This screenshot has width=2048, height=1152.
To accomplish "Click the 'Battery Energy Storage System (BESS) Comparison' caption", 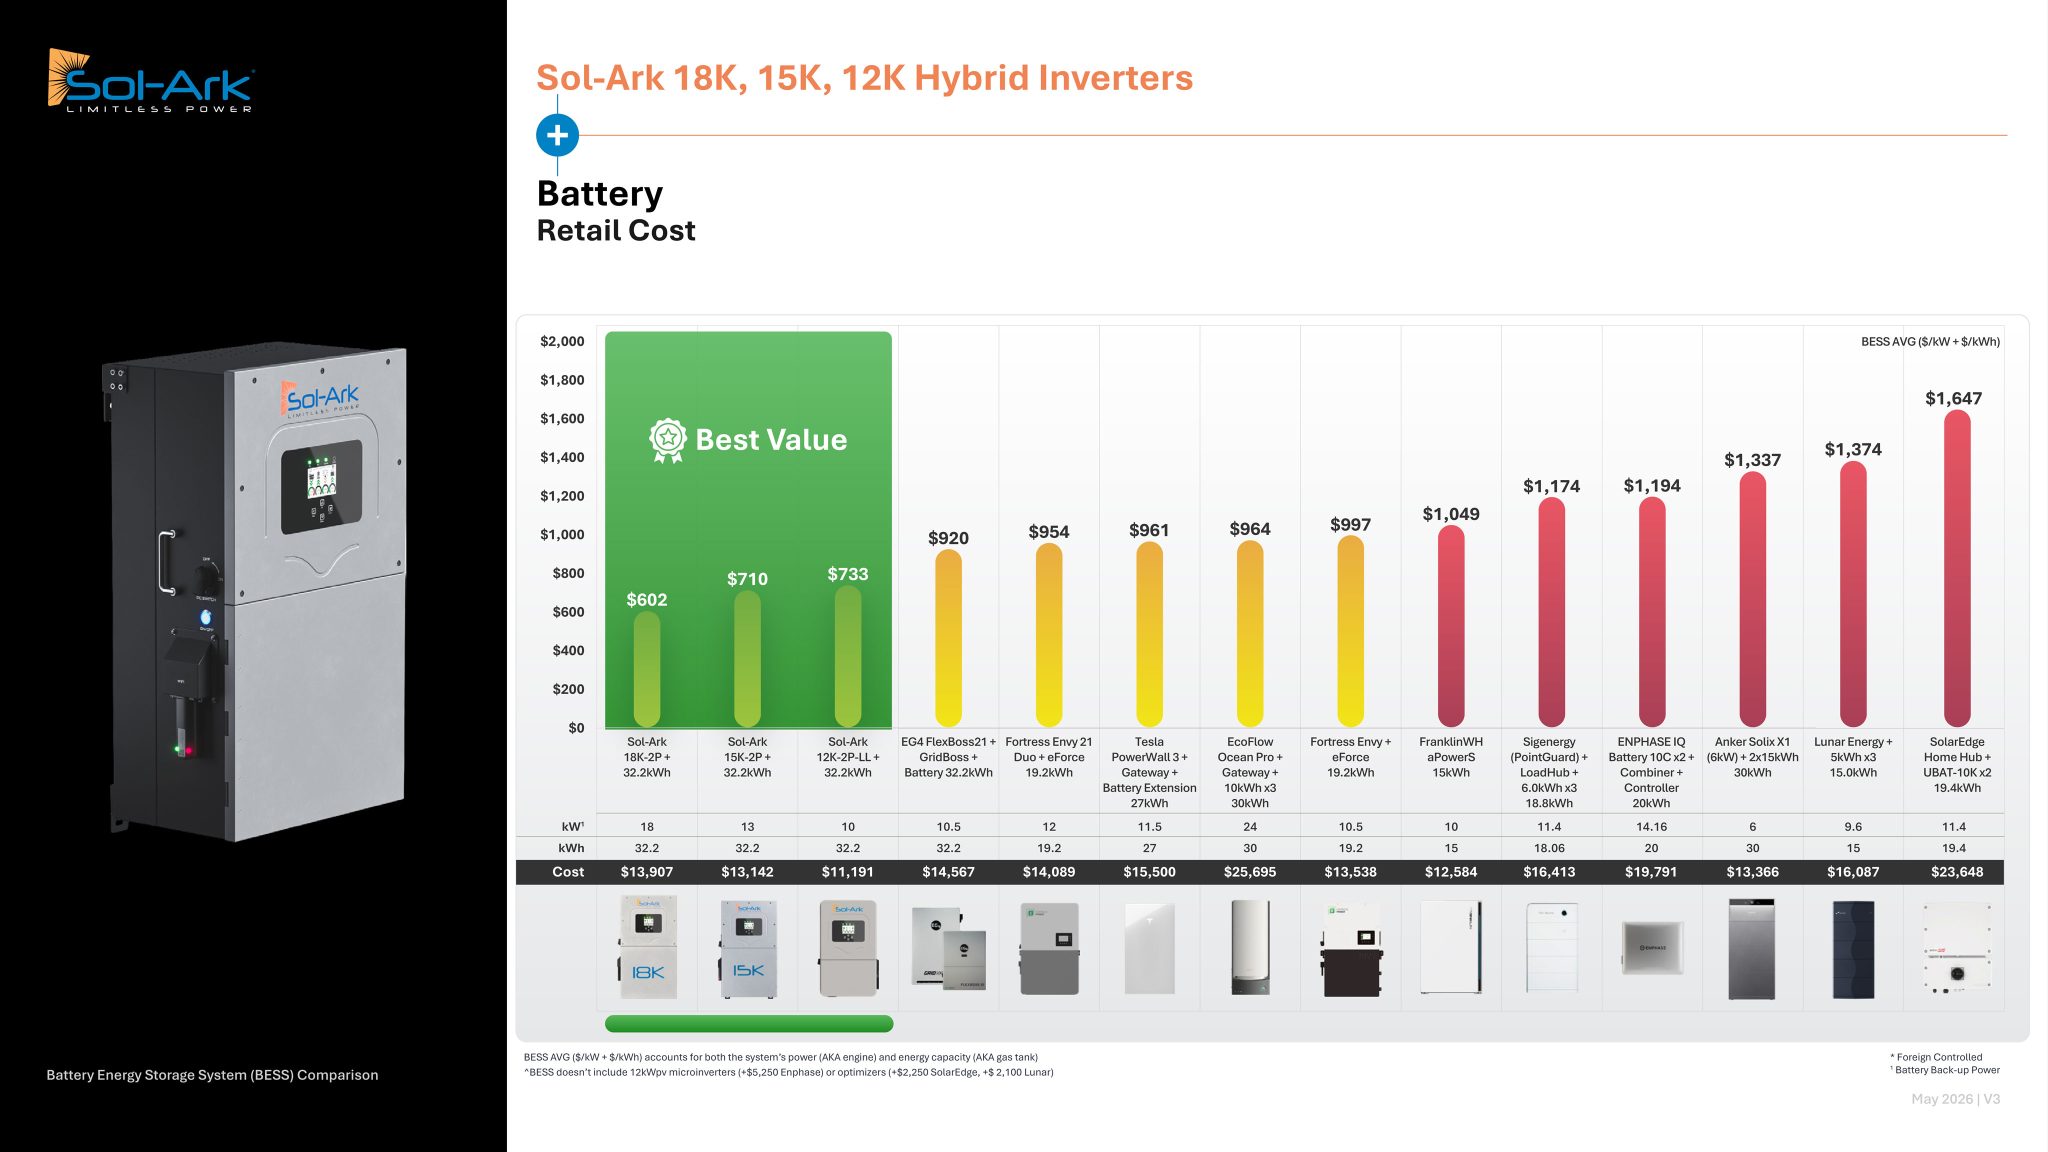I will click(x=212, y=1075).
